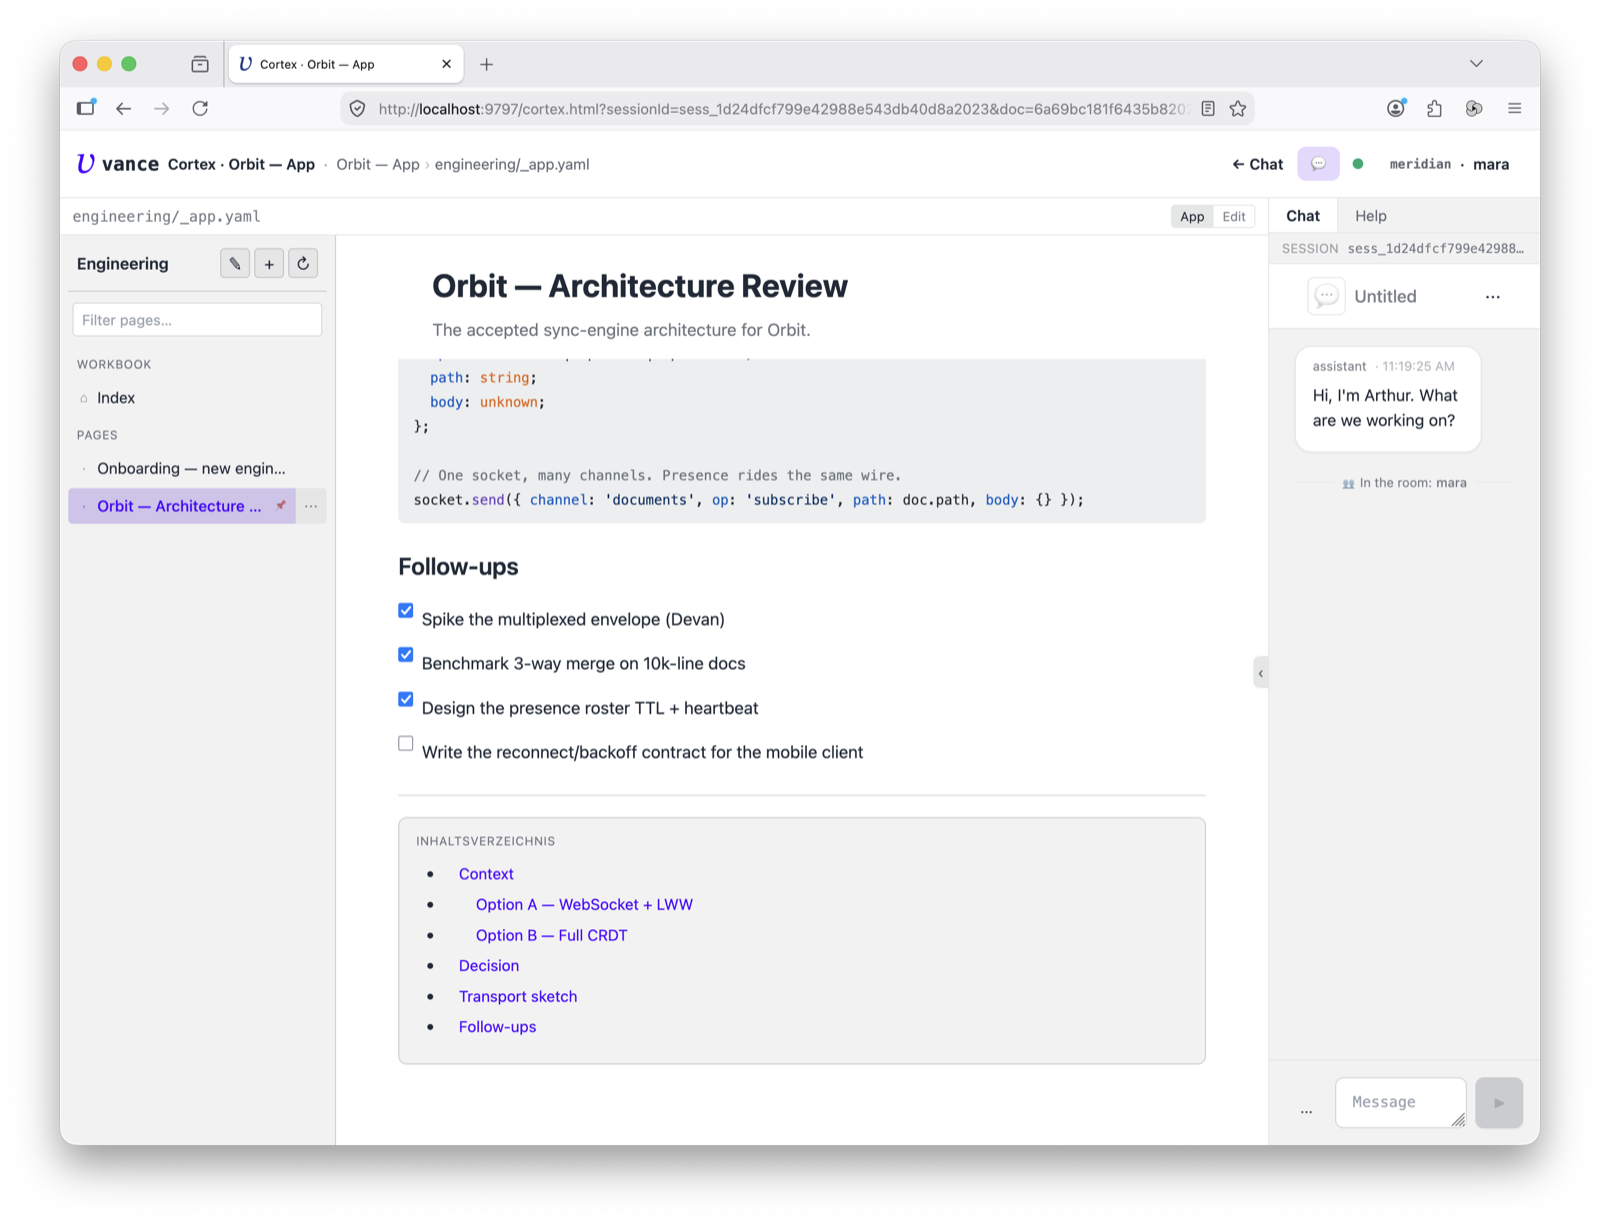
Task: Open the browser extensions menu
Action: pyautogui.click(x=1434, y=108)
